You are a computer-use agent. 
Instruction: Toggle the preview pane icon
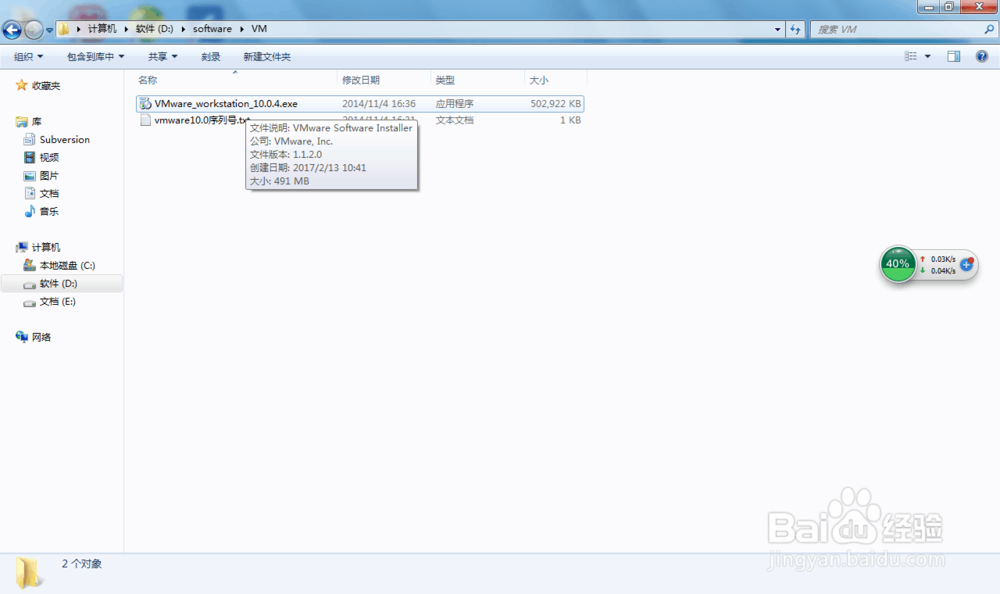click(953, 56)
